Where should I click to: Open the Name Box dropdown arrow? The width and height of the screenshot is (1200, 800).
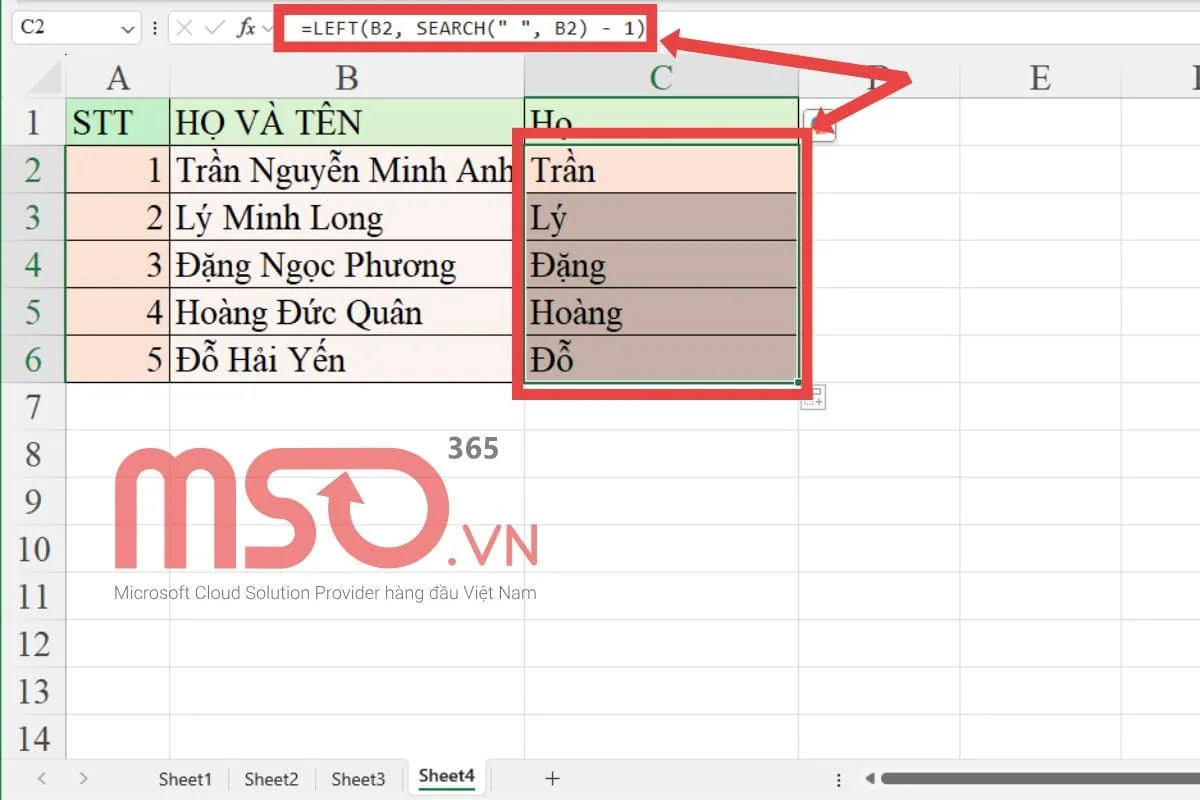pos(128,27)
